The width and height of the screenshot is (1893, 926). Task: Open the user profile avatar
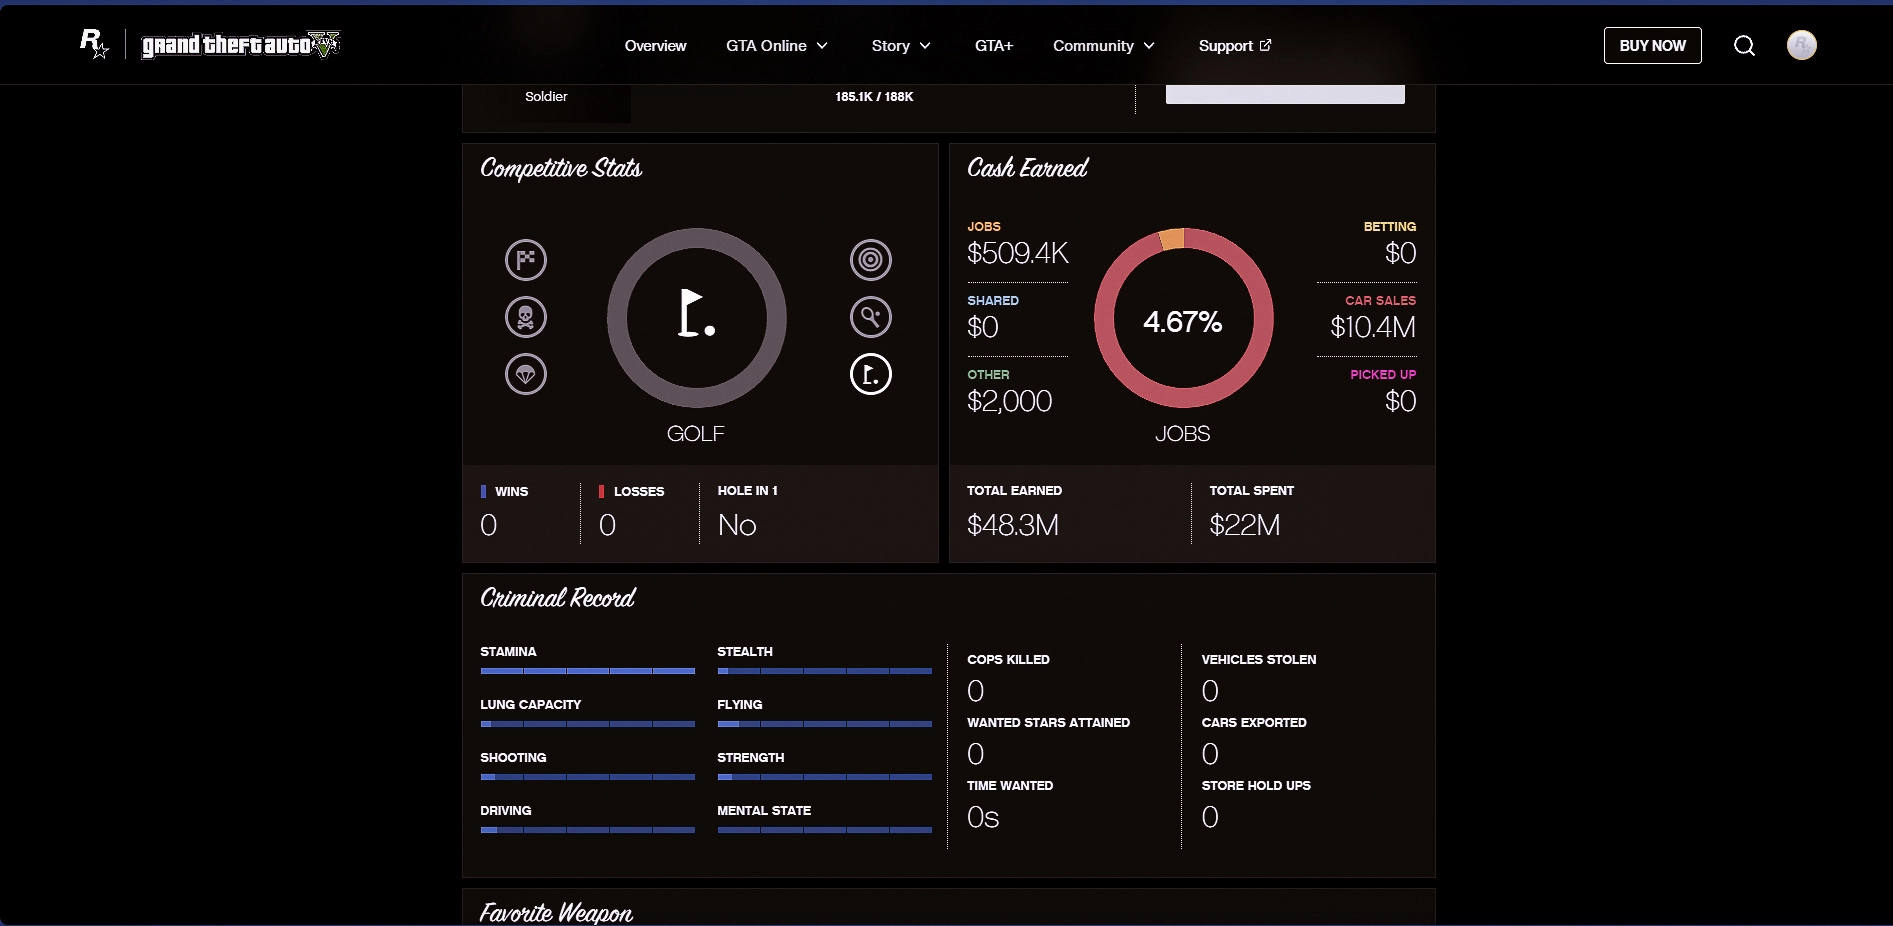click(1801, 45)
